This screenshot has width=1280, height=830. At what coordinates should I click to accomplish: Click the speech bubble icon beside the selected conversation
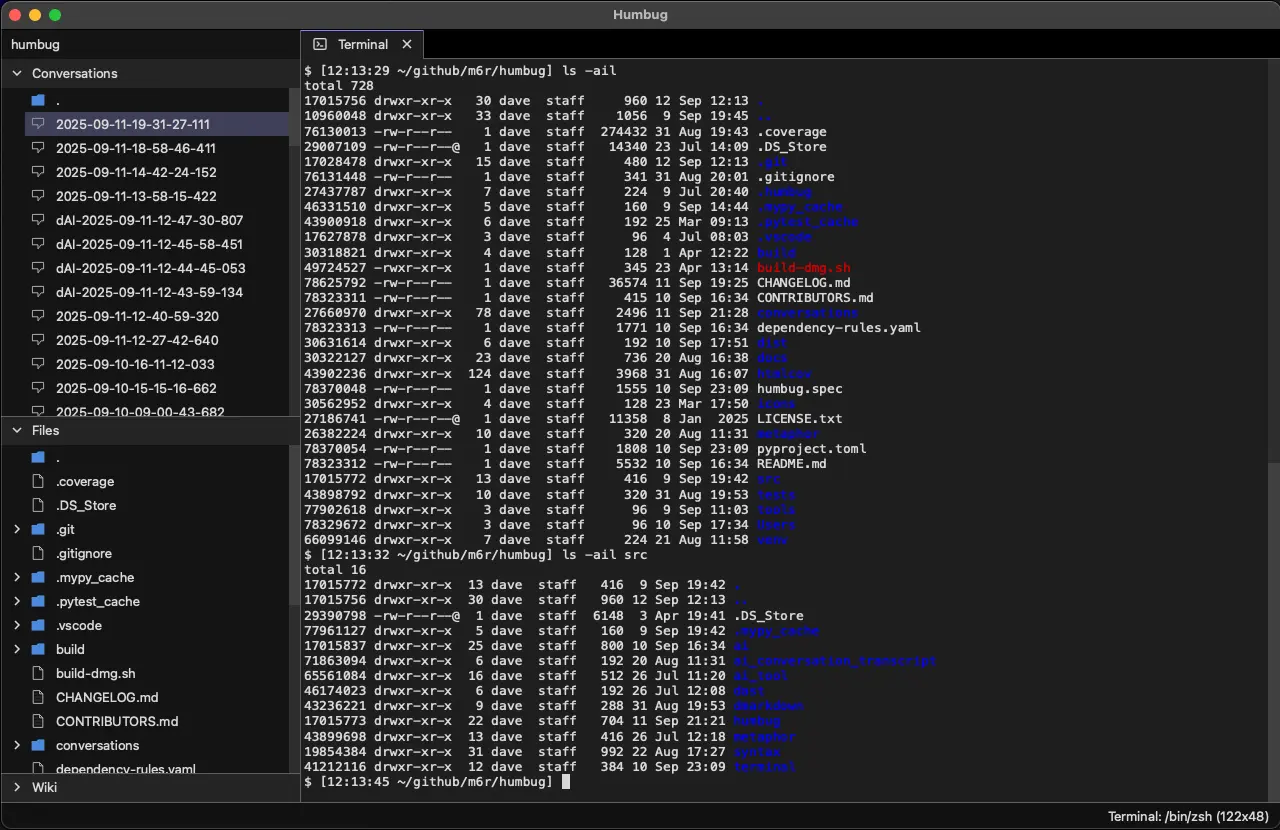(x=38, y=124)
